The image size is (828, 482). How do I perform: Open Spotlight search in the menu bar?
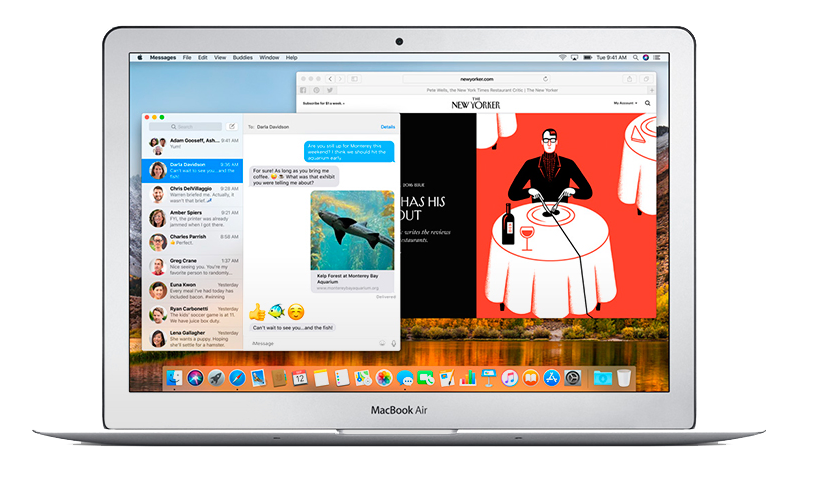(x=636, y=58)
